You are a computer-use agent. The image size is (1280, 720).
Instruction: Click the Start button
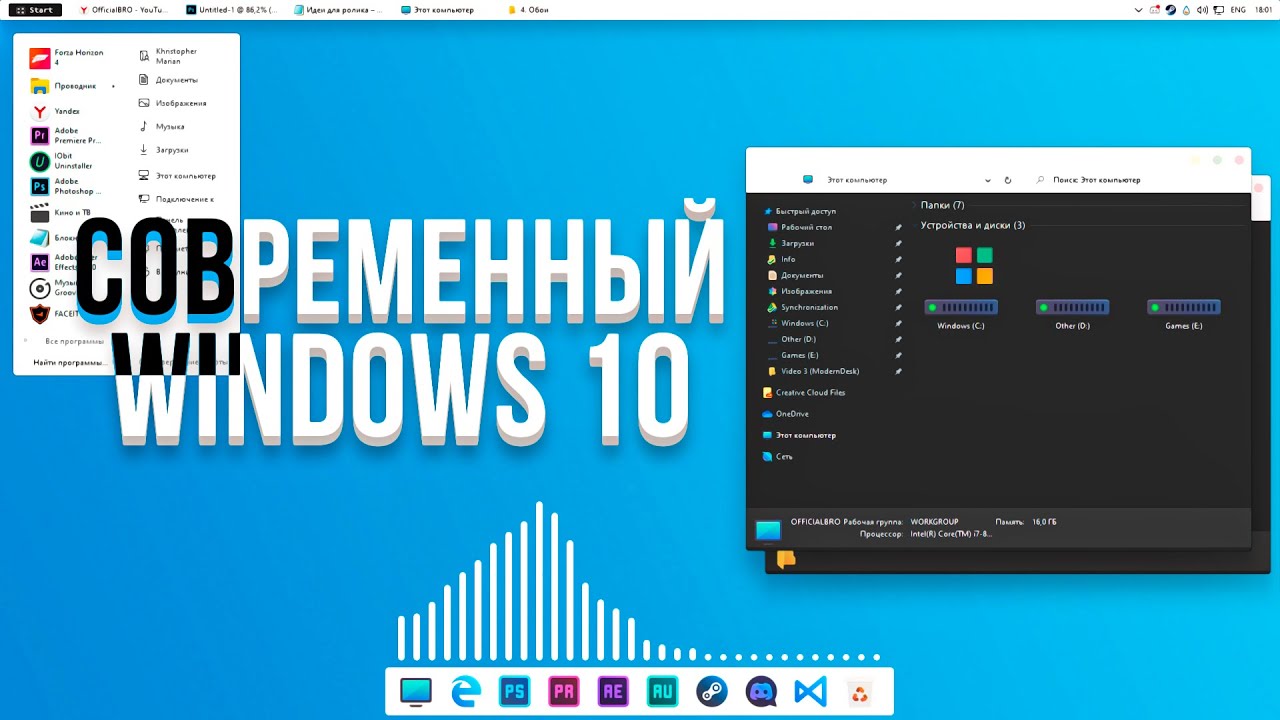point(35,9)
